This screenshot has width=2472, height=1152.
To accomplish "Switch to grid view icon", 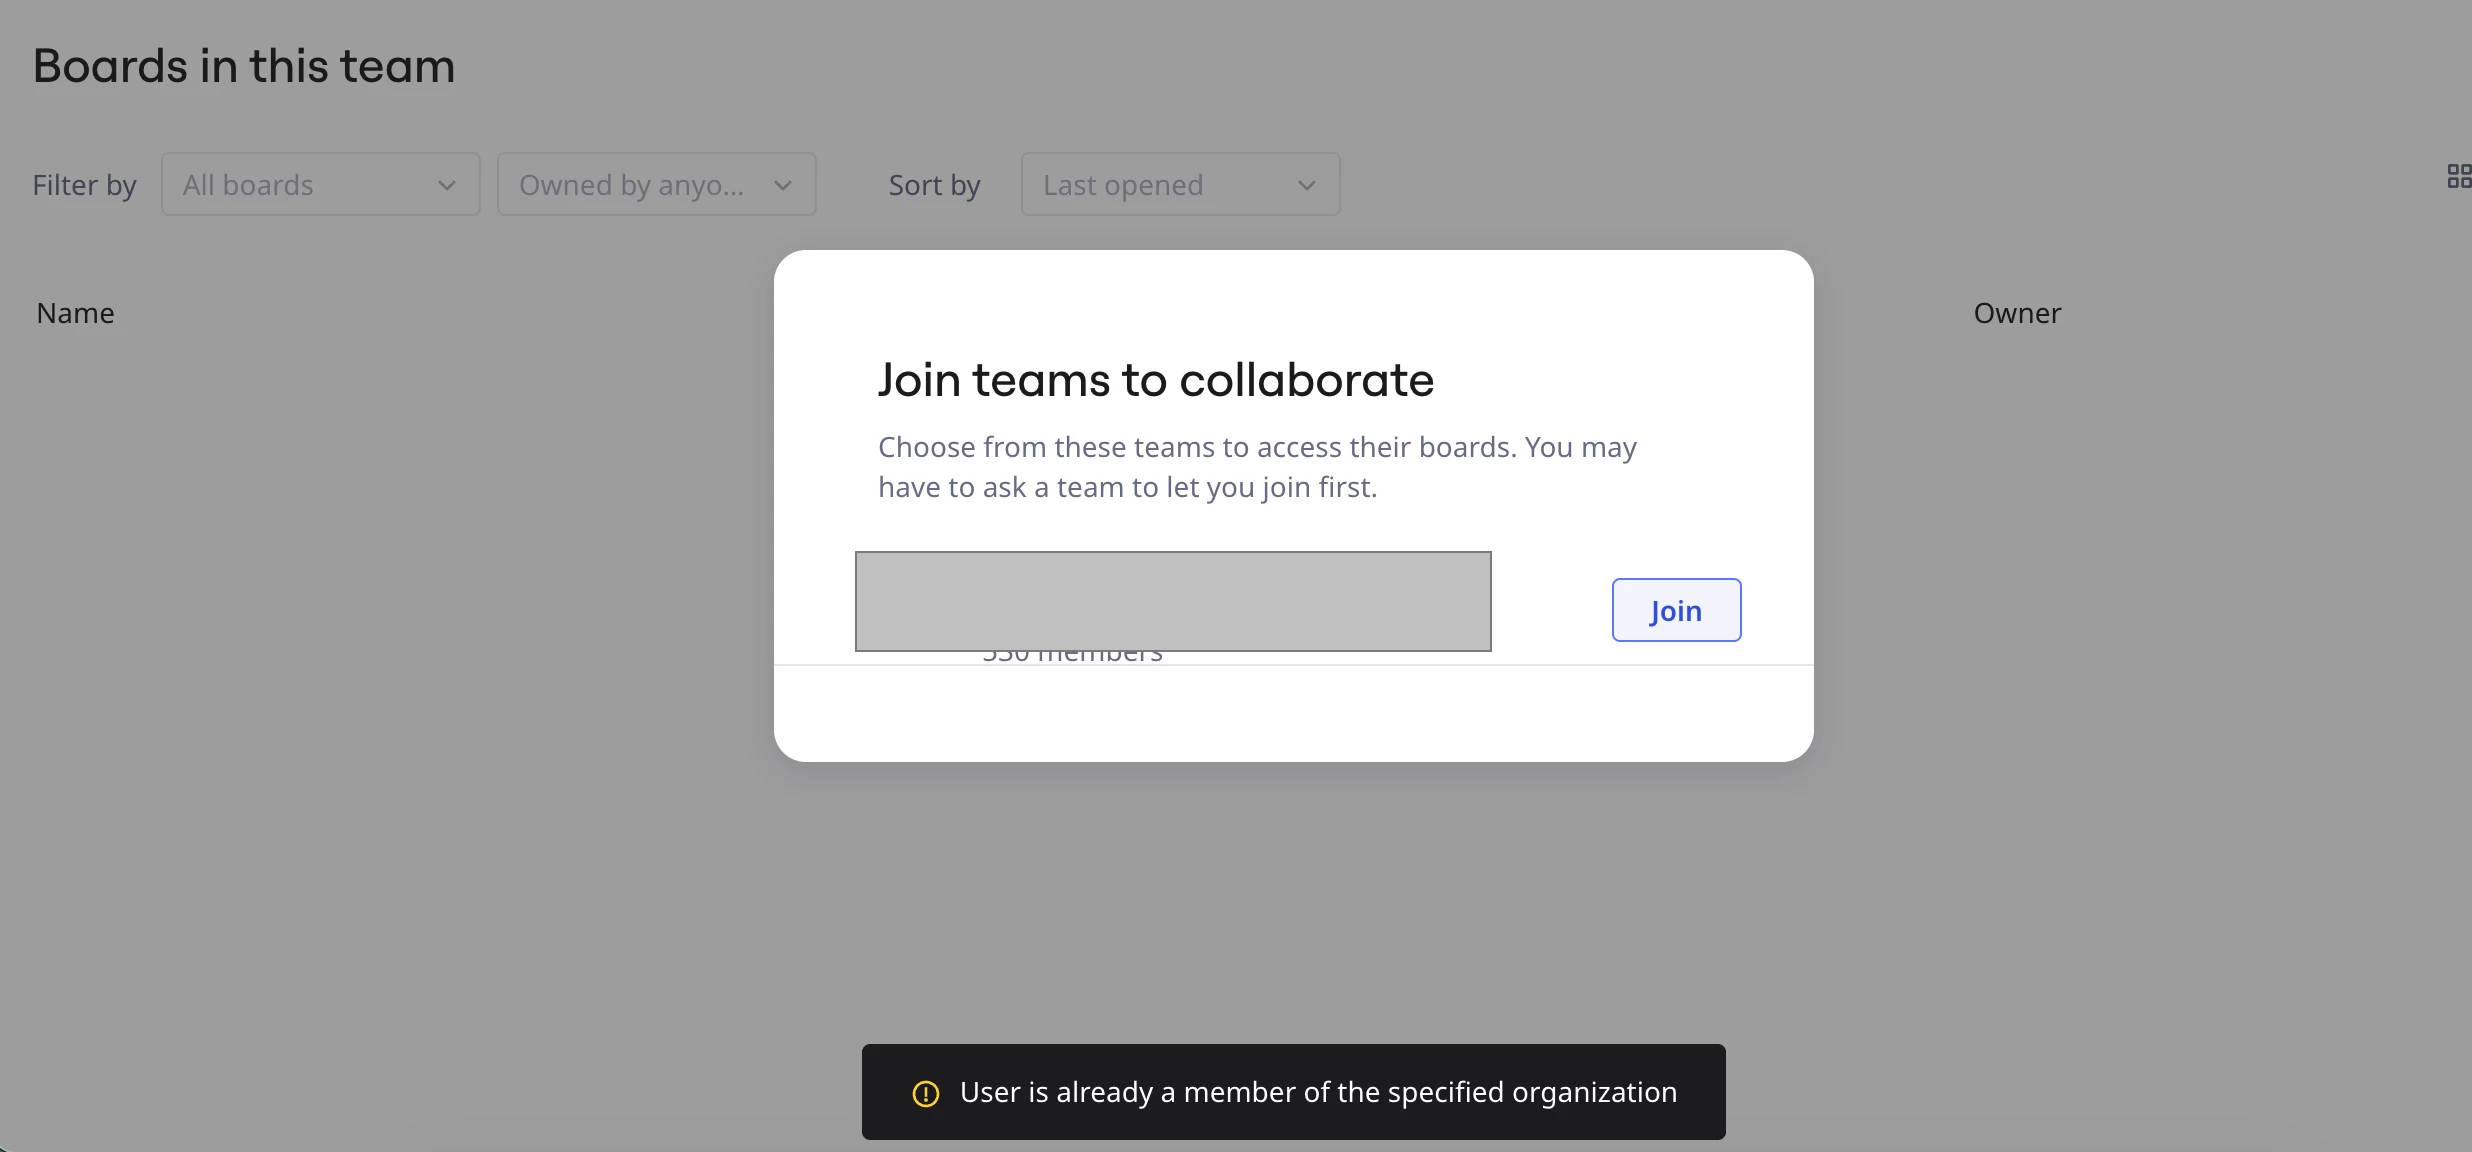I will [2459, 177].
